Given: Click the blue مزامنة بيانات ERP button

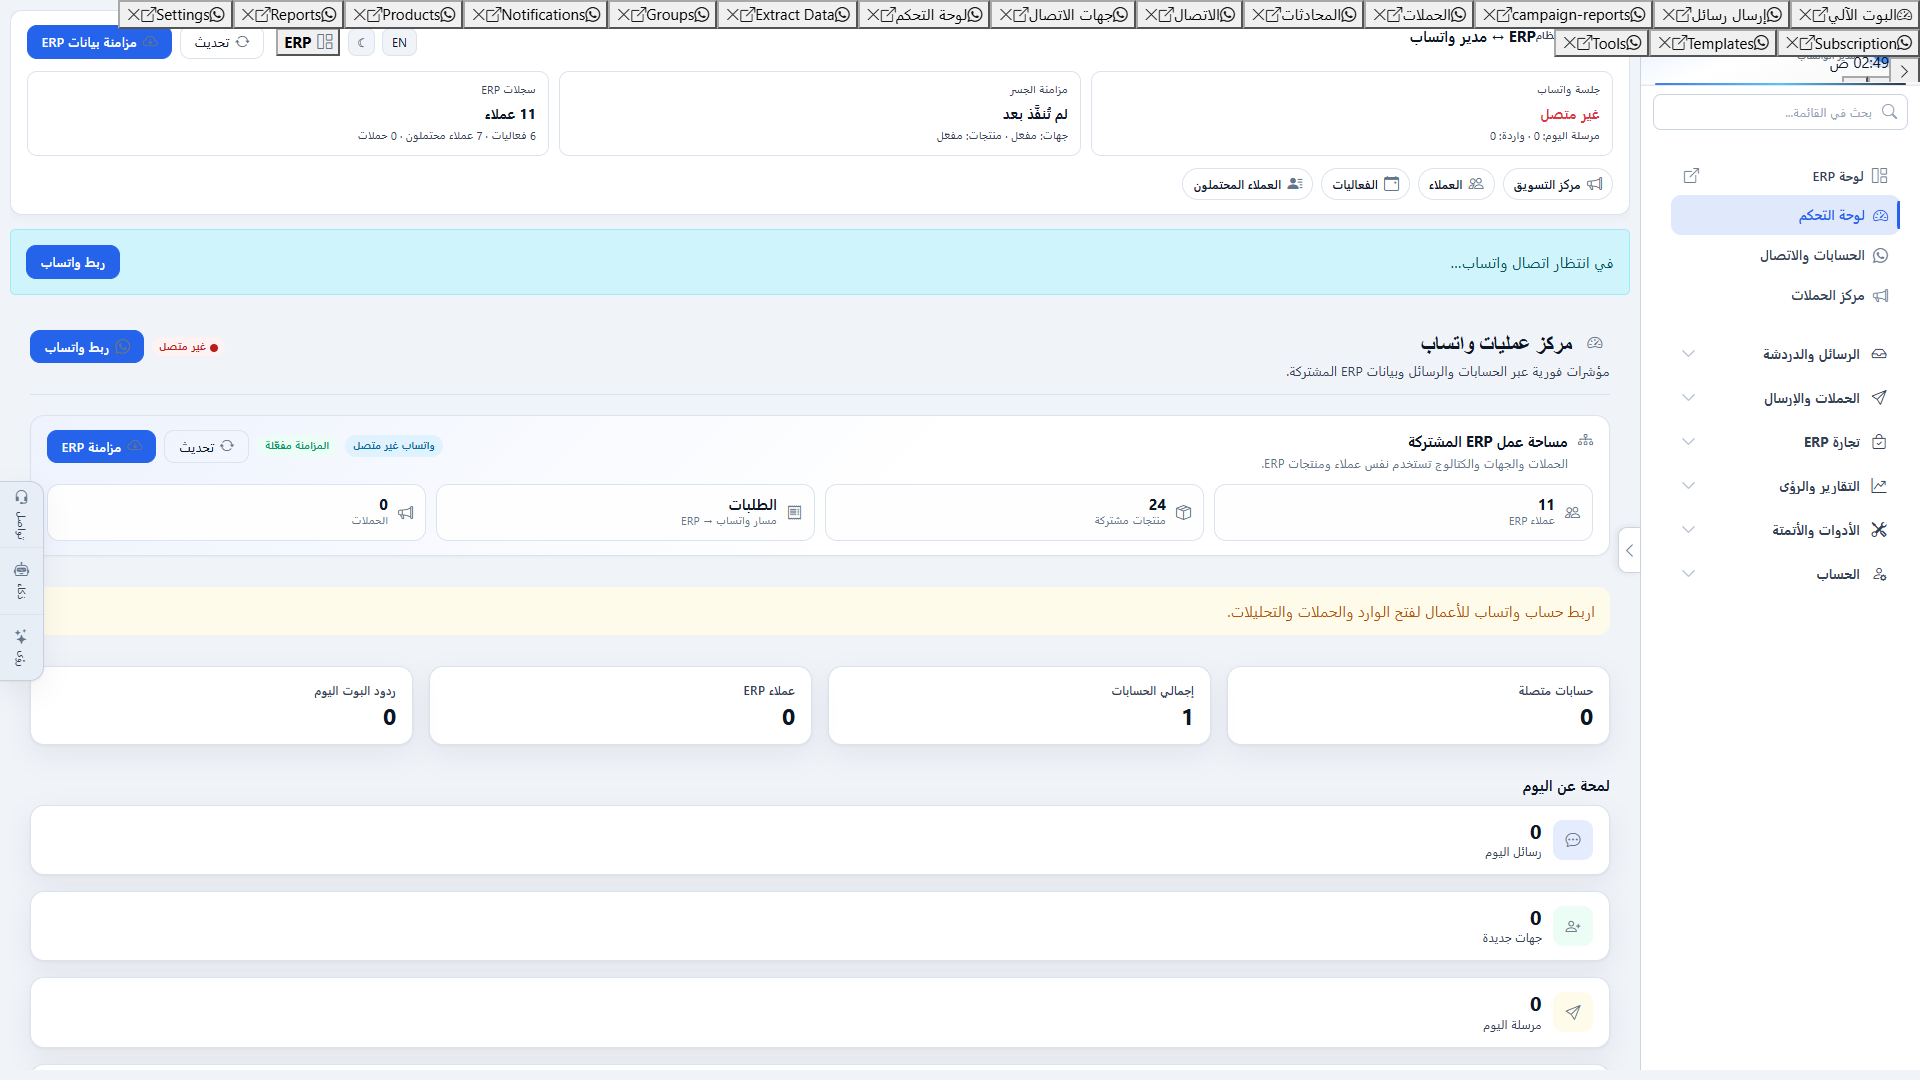Looking at the screenshot, I should [99, 43].
